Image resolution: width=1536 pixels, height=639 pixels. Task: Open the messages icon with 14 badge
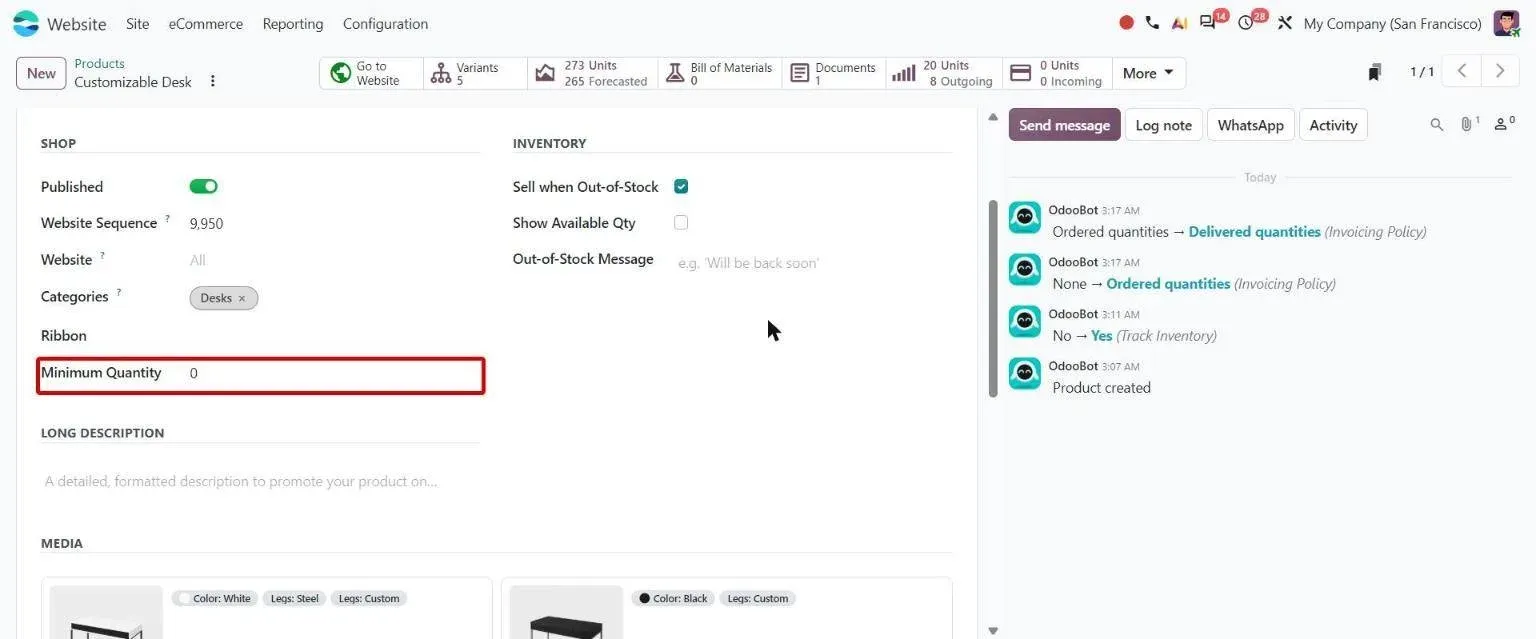coord(1208,23)
